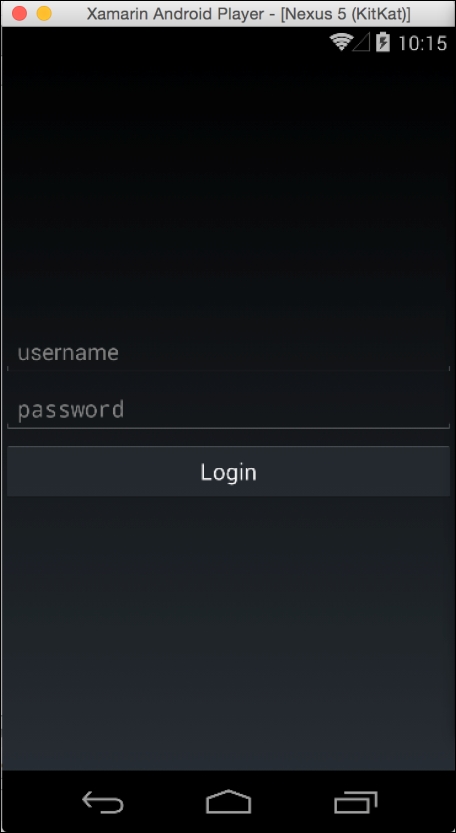Tap the Android Back navigation icon
Viewport: 456px width, 833px height.
[103, 802]
